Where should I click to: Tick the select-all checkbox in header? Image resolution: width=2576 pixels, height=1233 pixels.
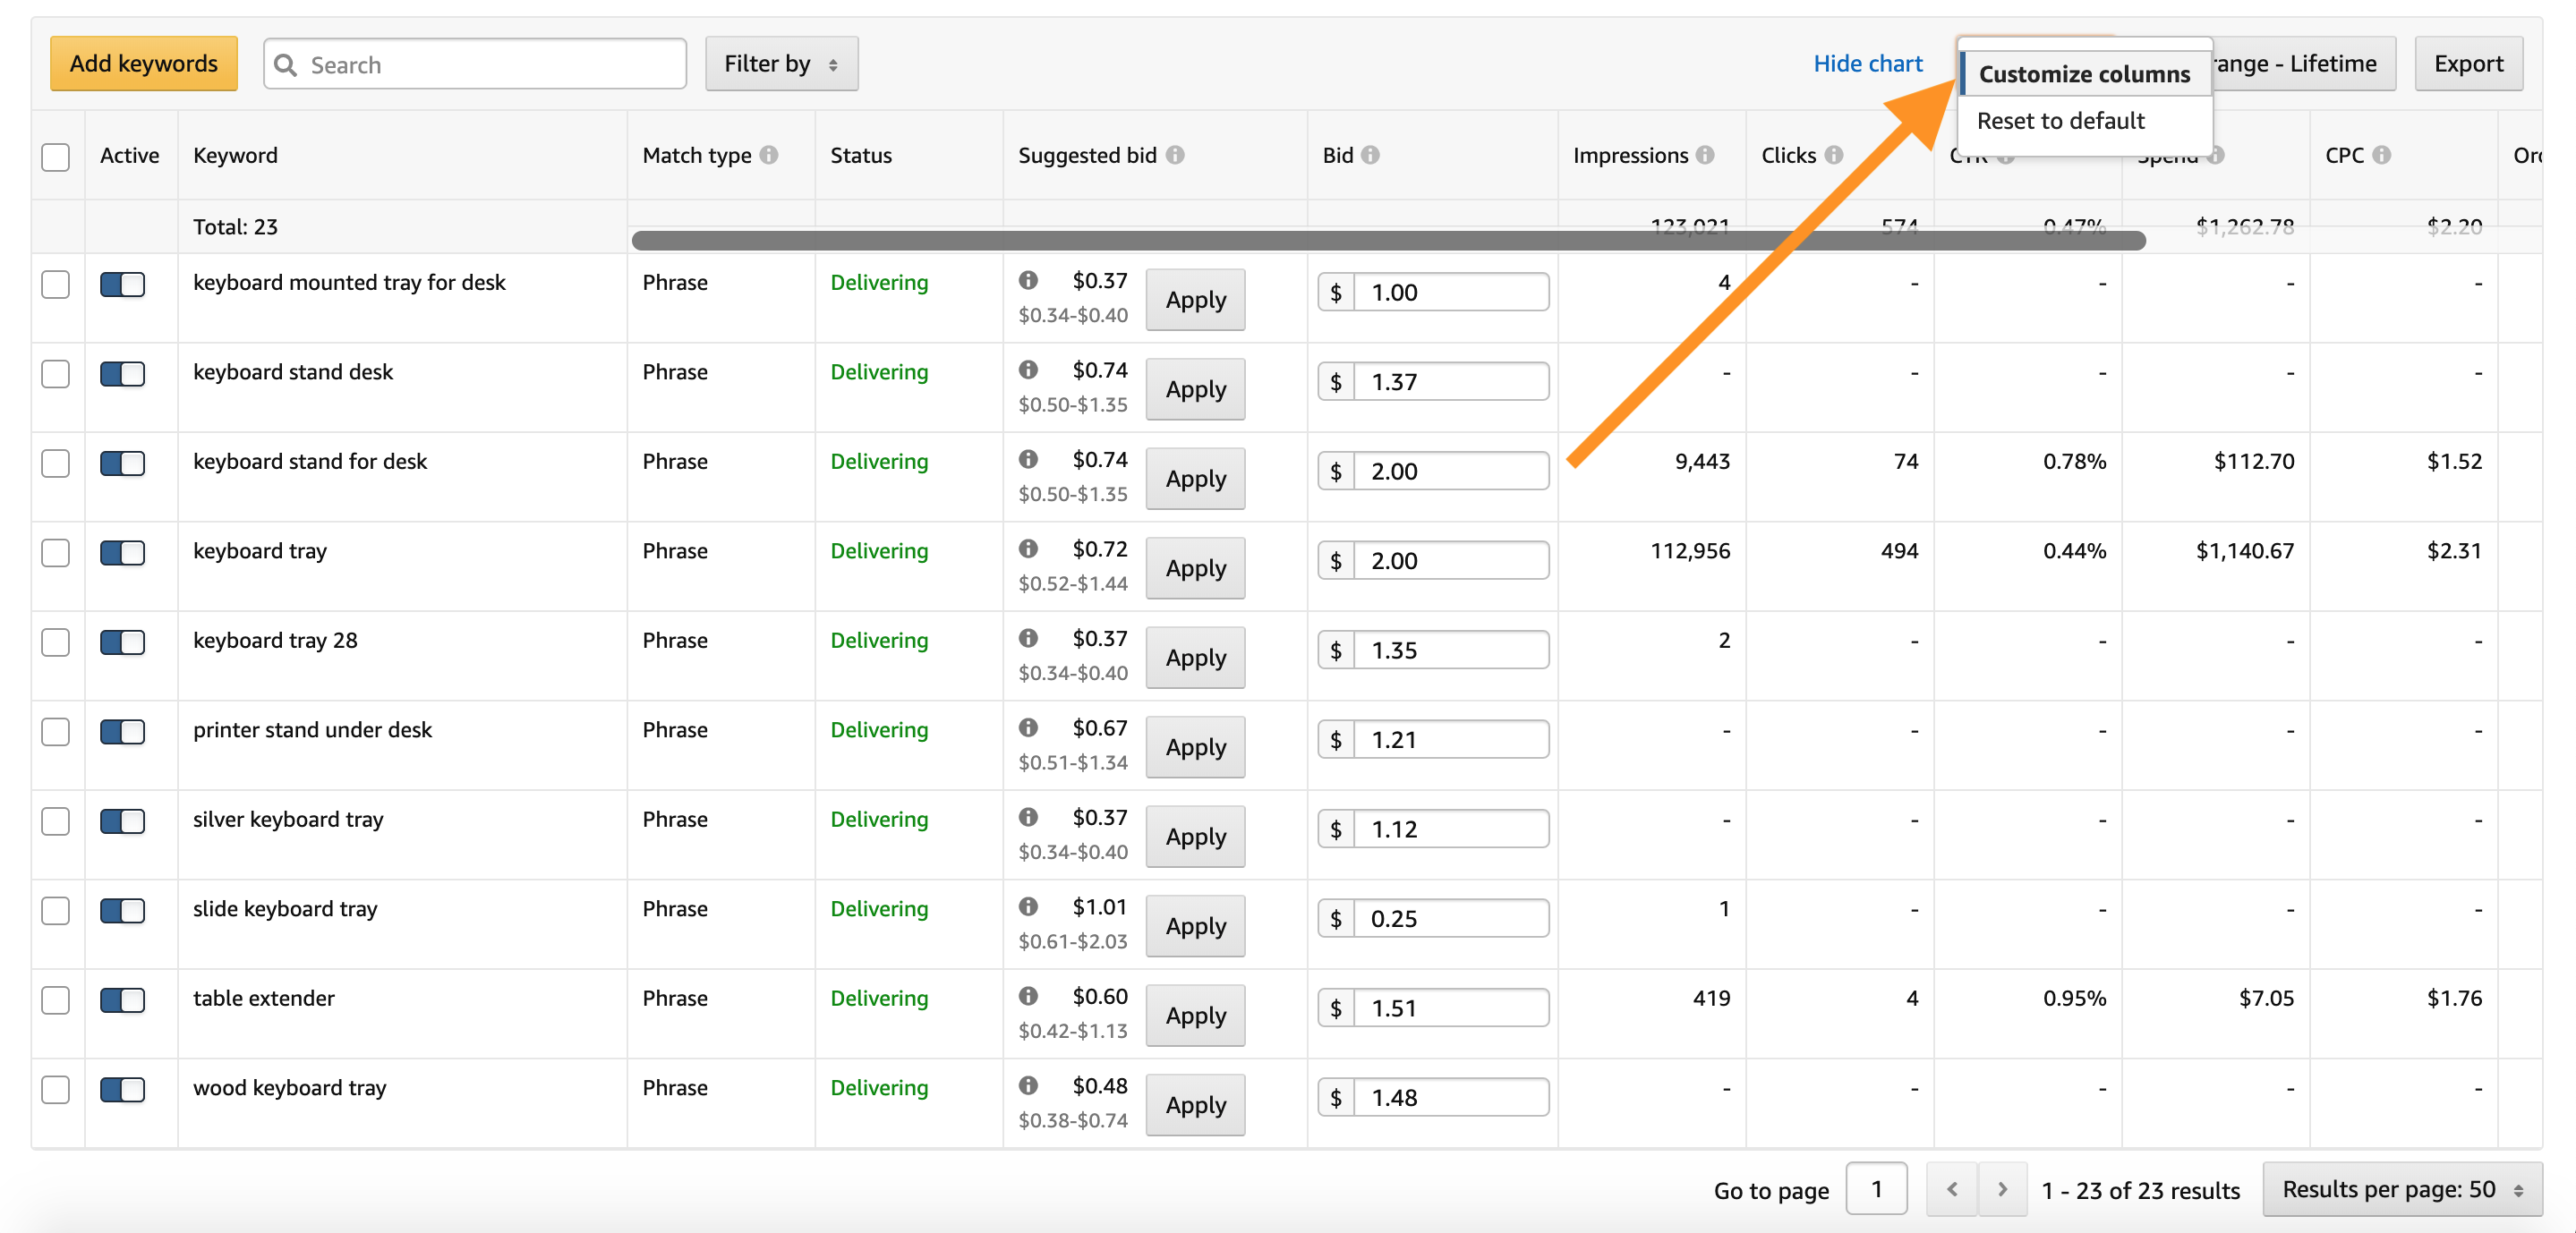point(56,157)
